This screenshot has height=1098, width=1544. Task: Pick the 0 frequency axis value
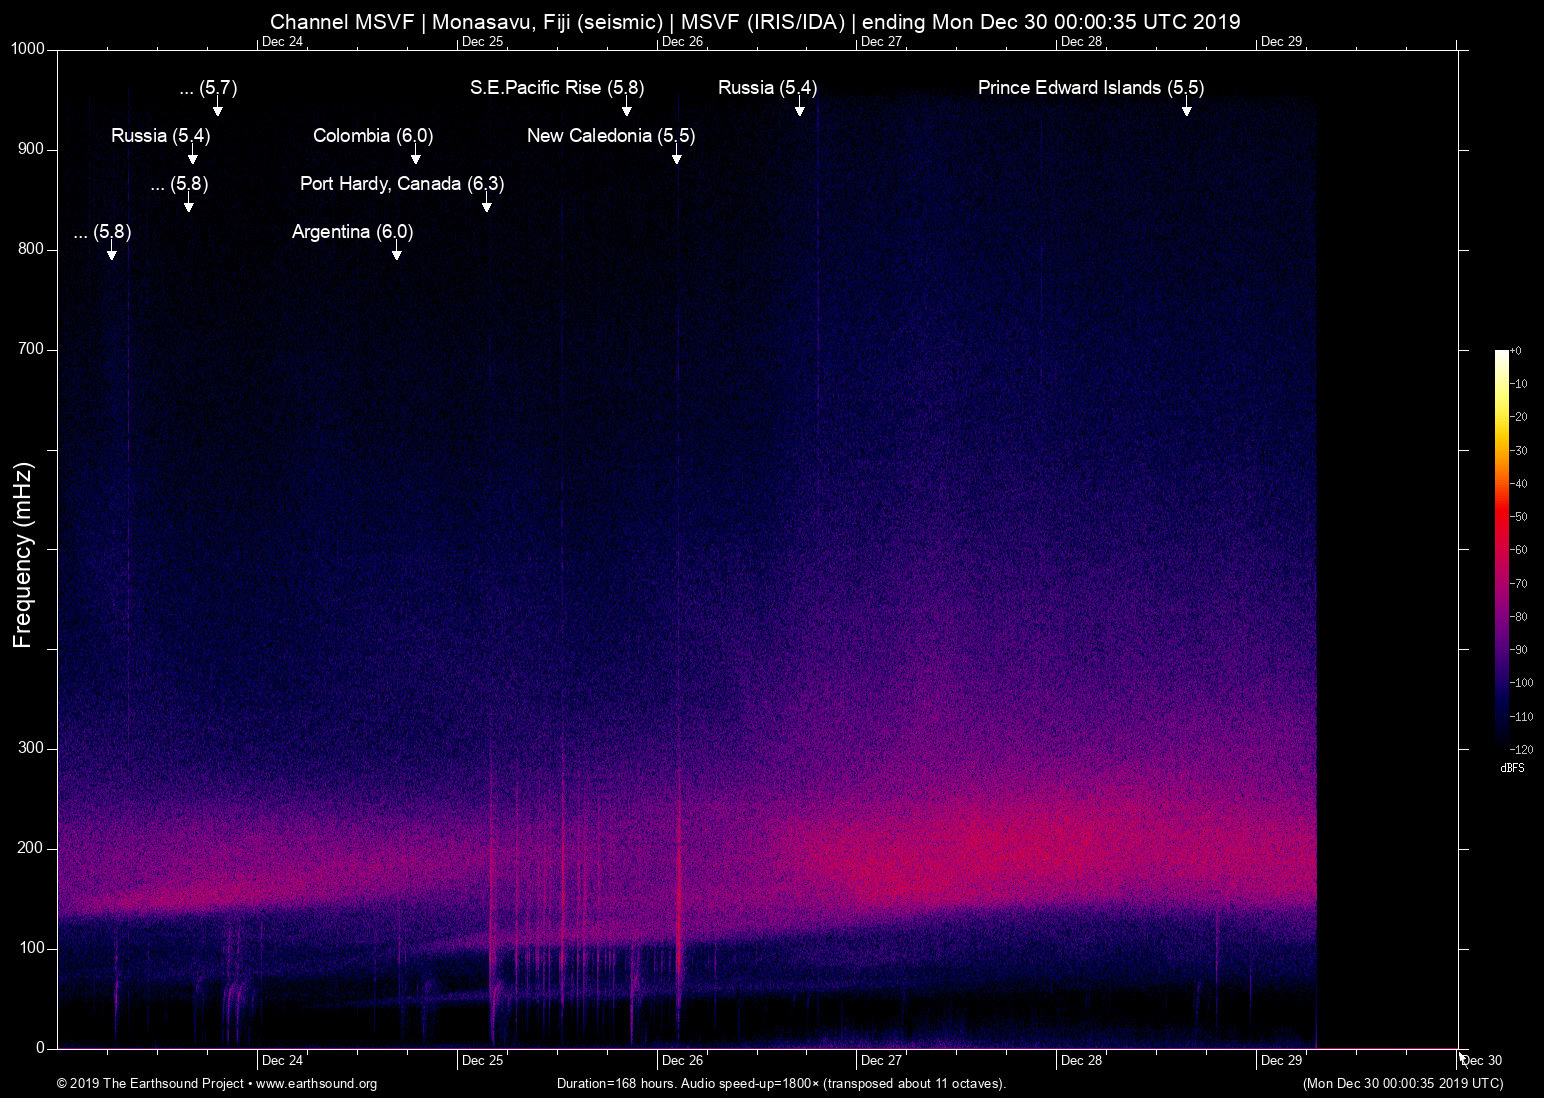tap(41, 1048)
